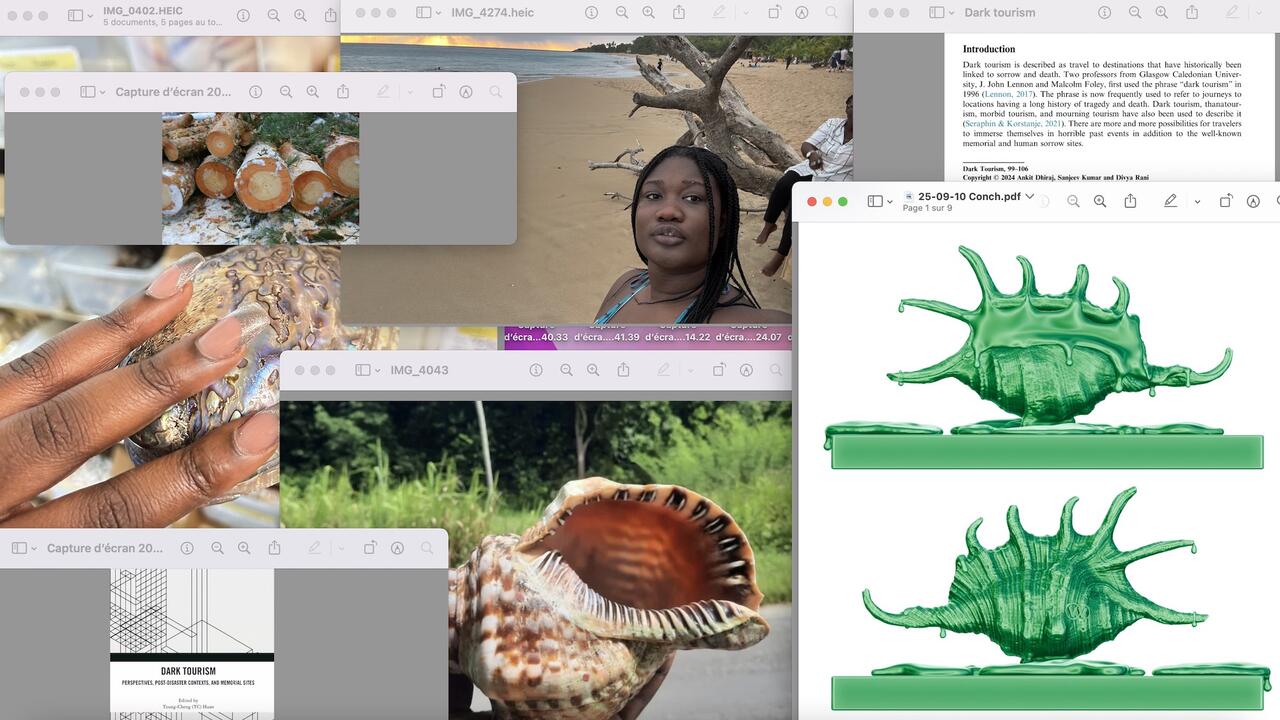The height and width of the screenshot is (720, 1280).
Task: Open the title dropdown beside 25-09-10 Conch.pdf
Action: click(1030, 196)
